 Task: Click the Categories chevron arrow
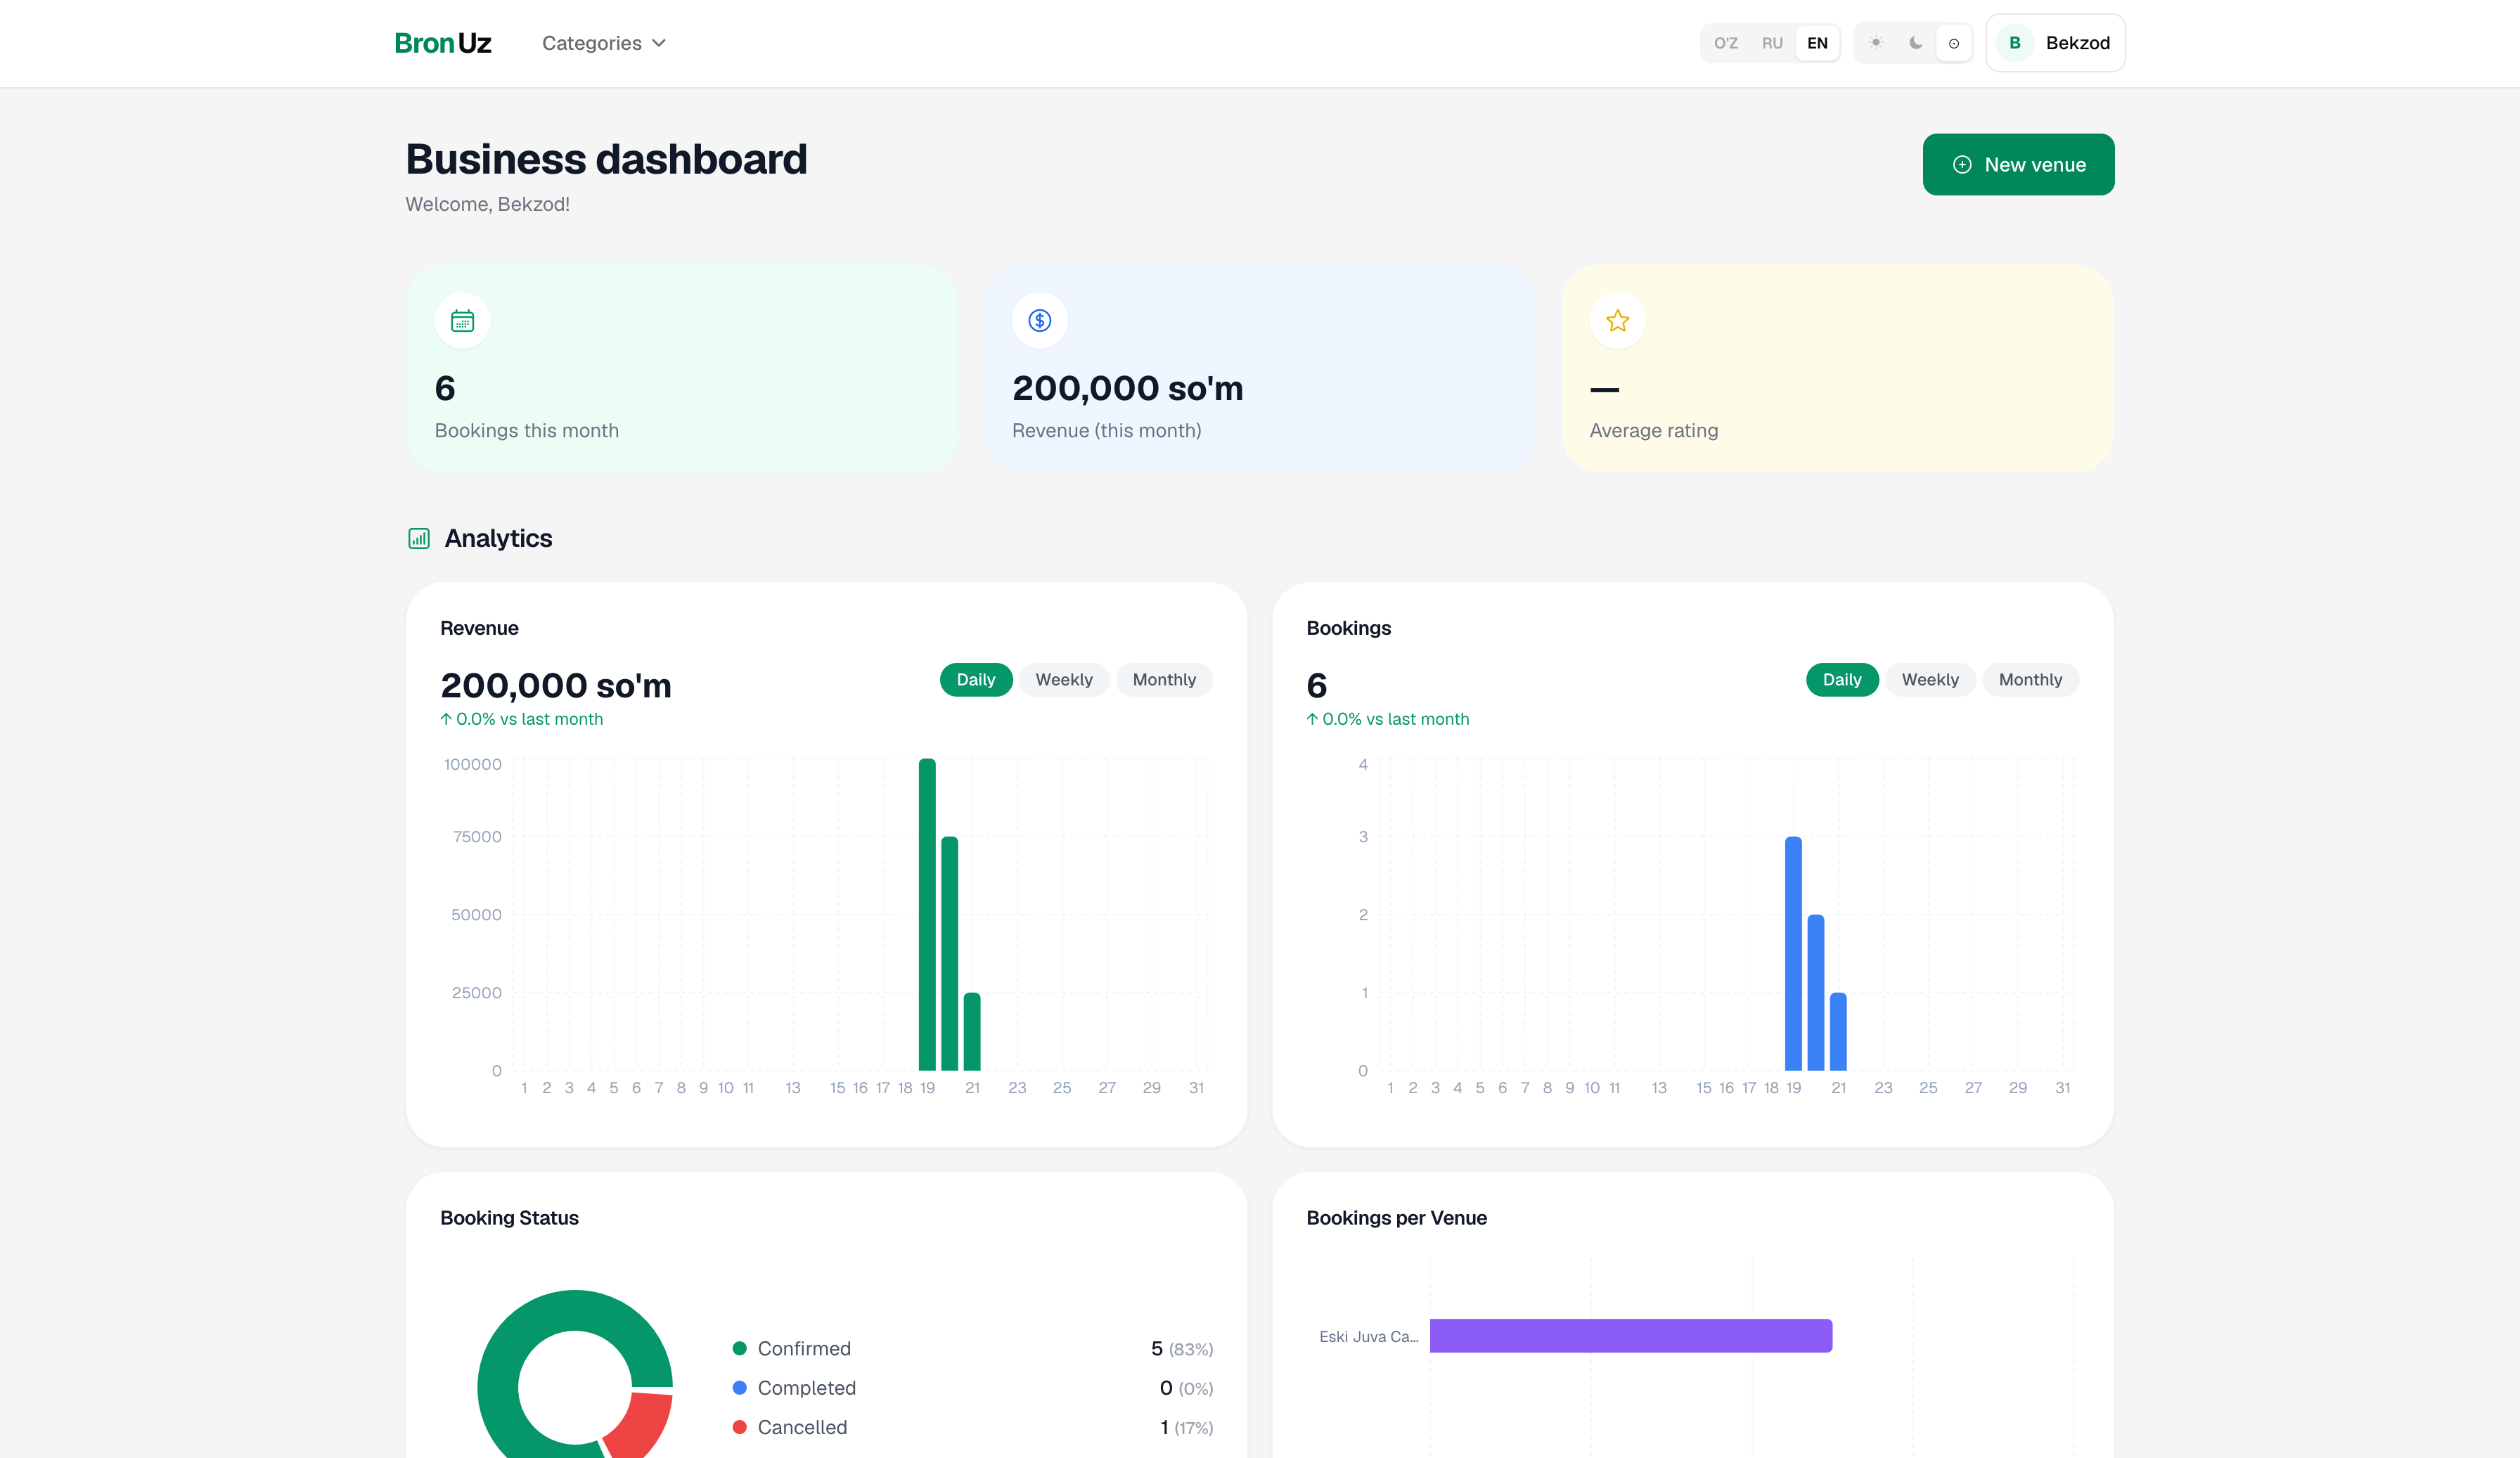pyautogui.click(x=659, y=43)
